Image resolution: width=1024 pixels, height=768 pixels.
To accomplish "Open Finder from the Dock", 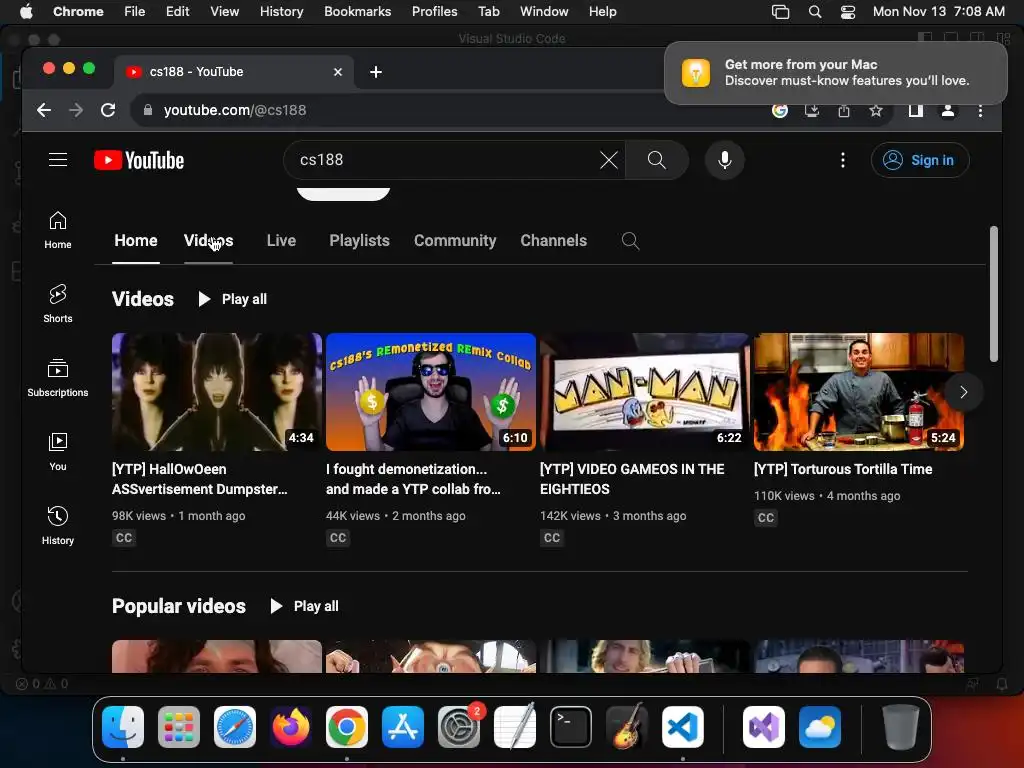I will [x=123, y=727].
